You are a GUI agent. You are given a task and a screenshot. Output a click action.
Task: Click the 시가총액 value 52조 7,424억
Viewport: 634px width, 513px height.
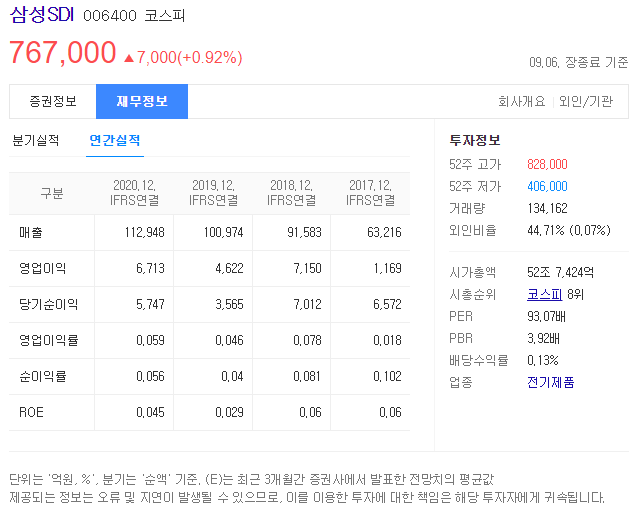click(560, 272)
